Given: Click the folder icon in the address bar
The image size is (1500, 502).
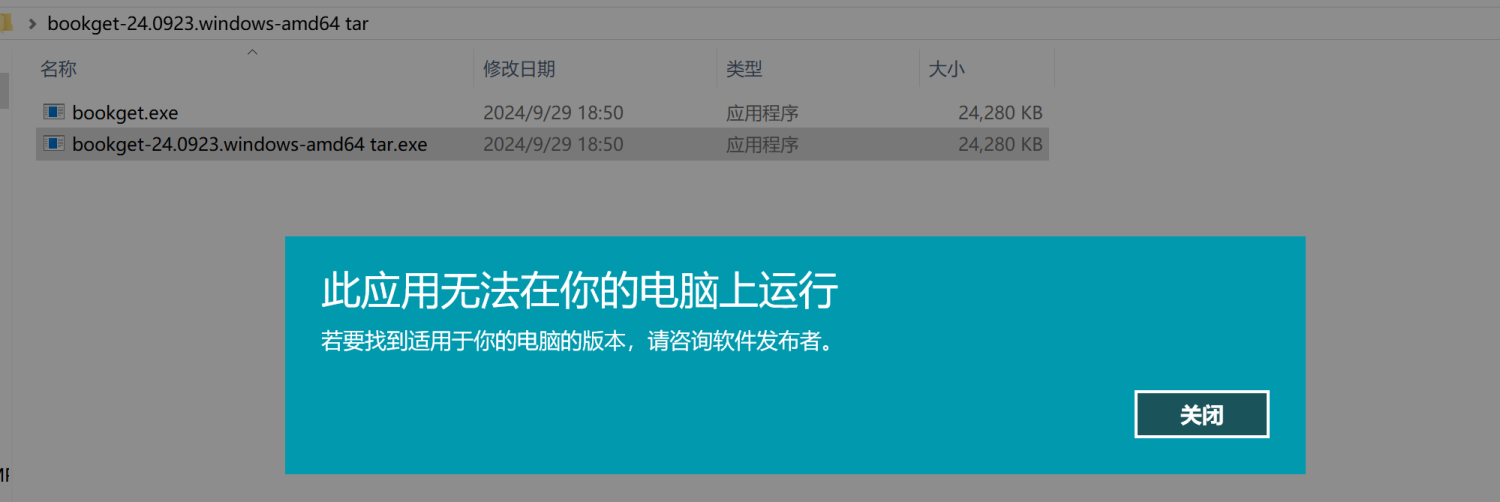Looking at the screenshot, I should (x=5, y=23).
